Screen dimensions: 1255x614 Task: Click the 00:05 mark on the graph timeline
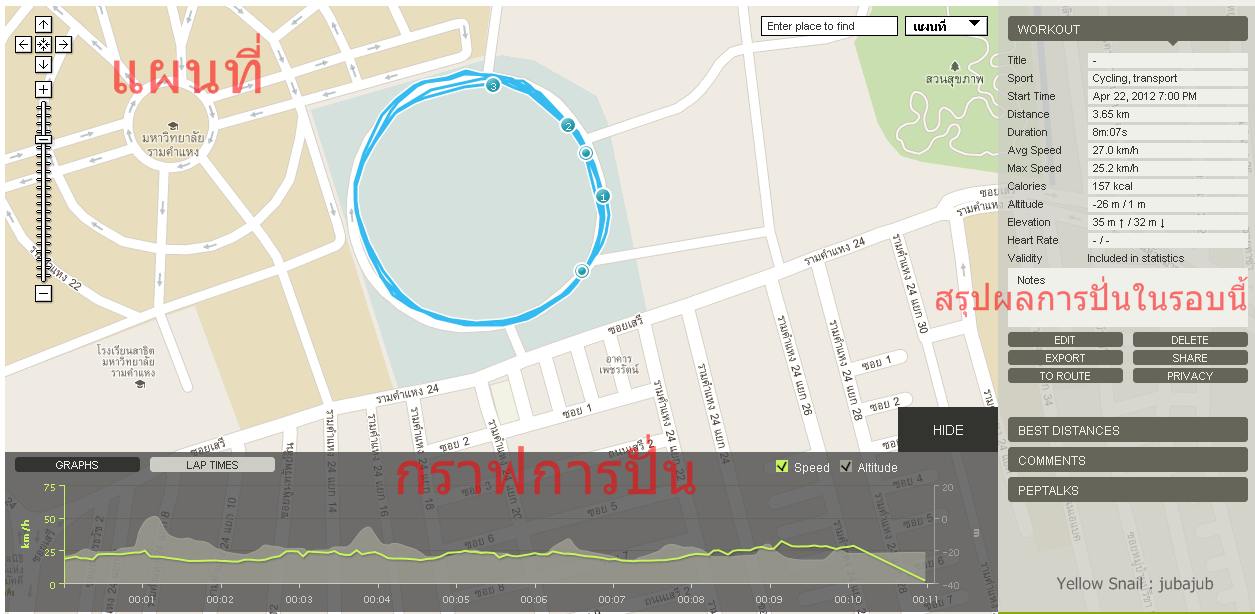coord(456,600)
